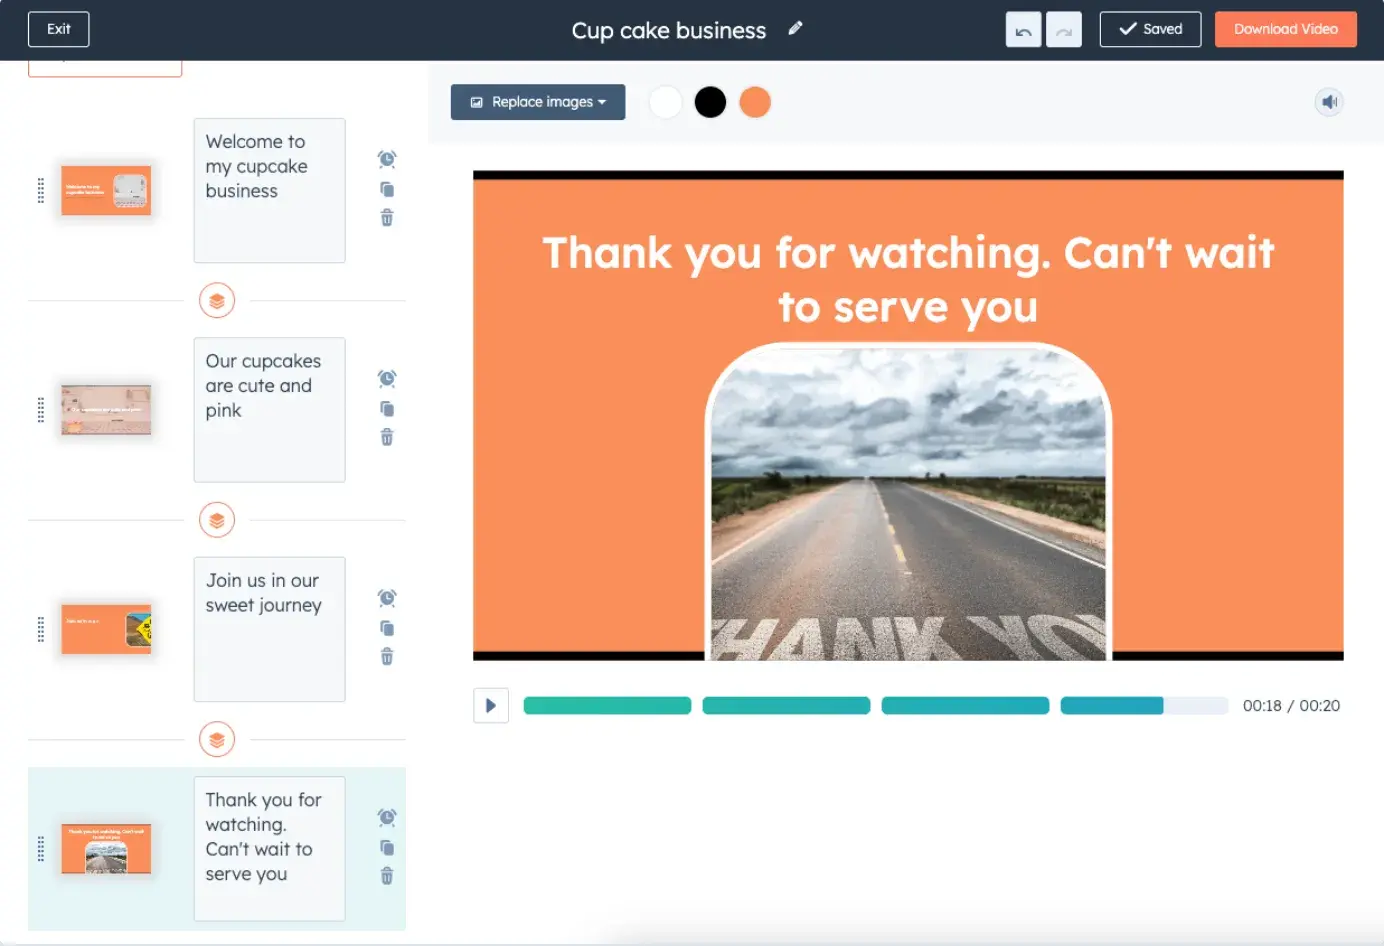Undo the last edit
Image resolution: width=1384 pixels, height=946 pixels.
pyautogui.click(x=1023, y=30)
